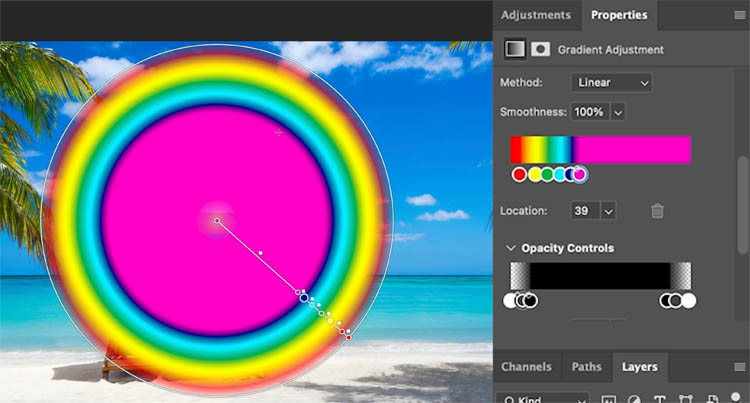This screenshot has height=403, width=750.
Task: Select the Layers tab
Action: (x=640, y=367)
